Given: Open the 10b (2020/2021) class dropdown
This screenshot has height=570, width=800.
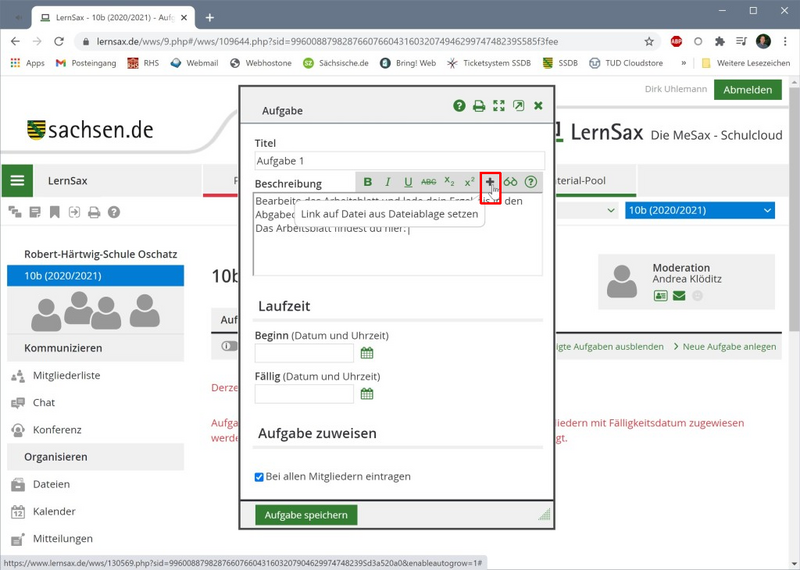Looking at the screenshot, I should (700, 210).
